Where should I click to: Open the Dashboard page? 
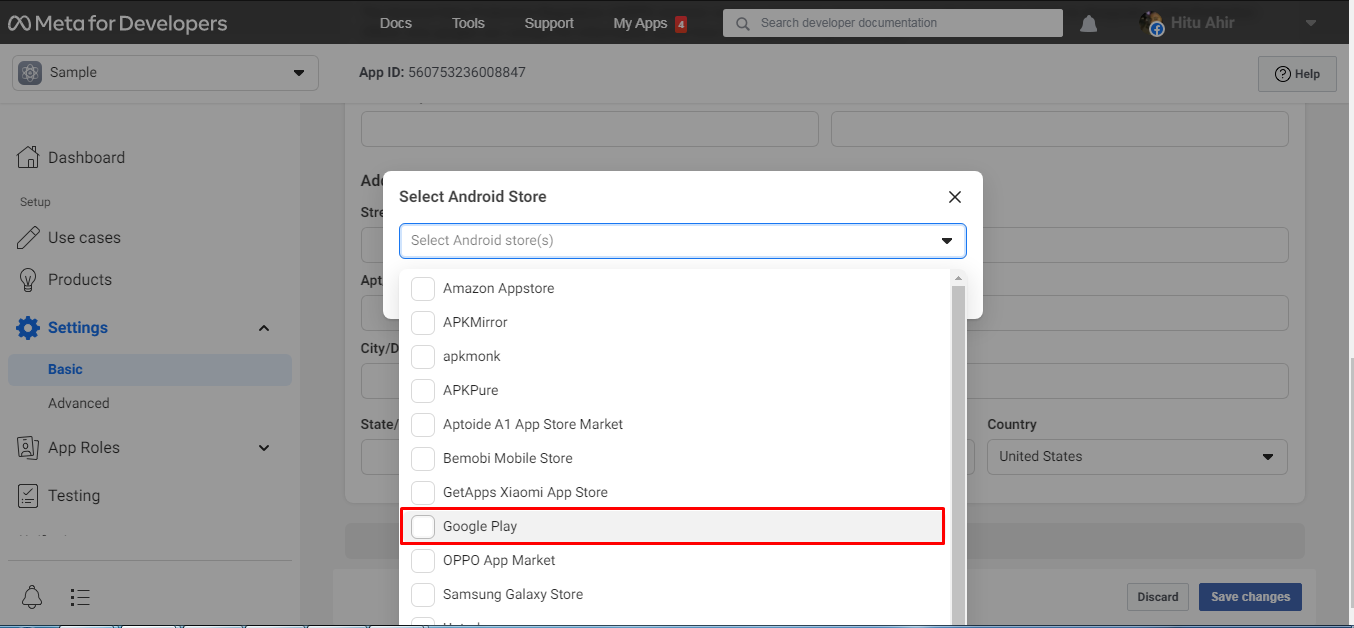coord(86,158)
